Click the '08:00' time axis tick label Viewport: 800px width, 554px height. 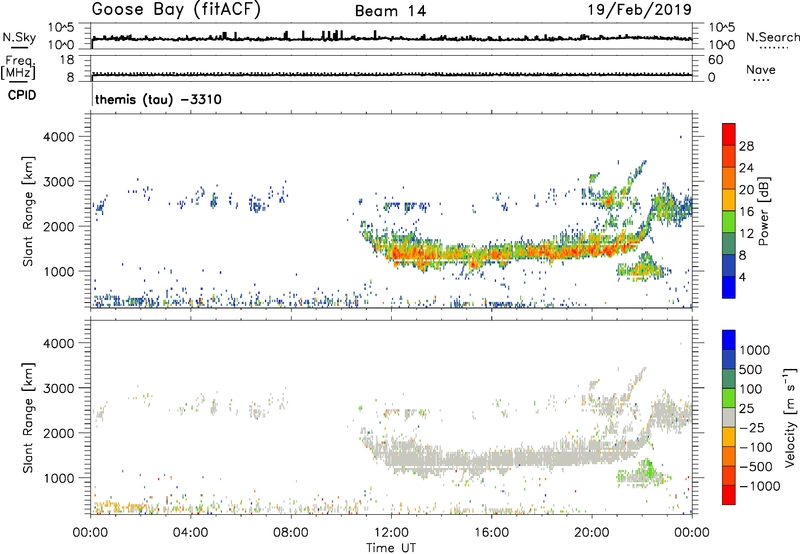(x=291, y=533)
